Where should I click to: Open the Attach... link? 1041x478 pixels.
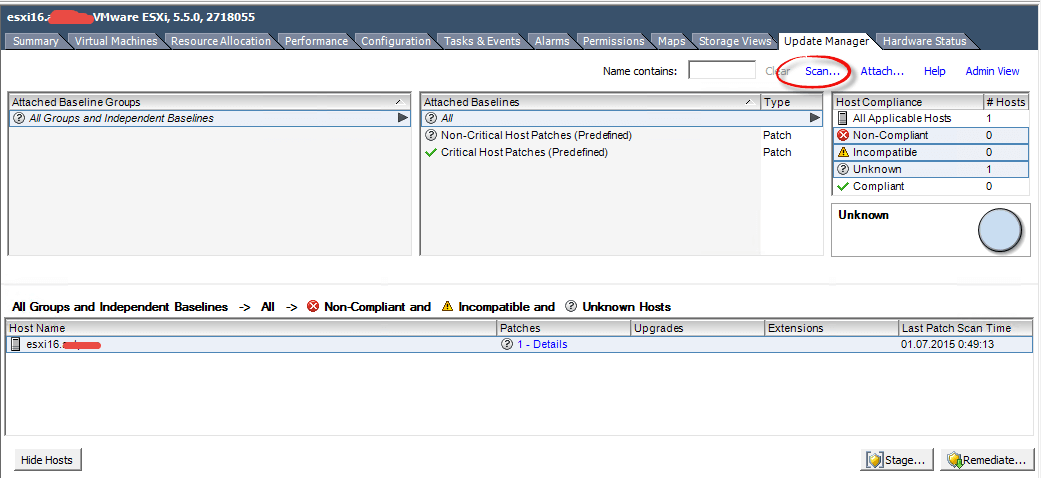point(882,71)
